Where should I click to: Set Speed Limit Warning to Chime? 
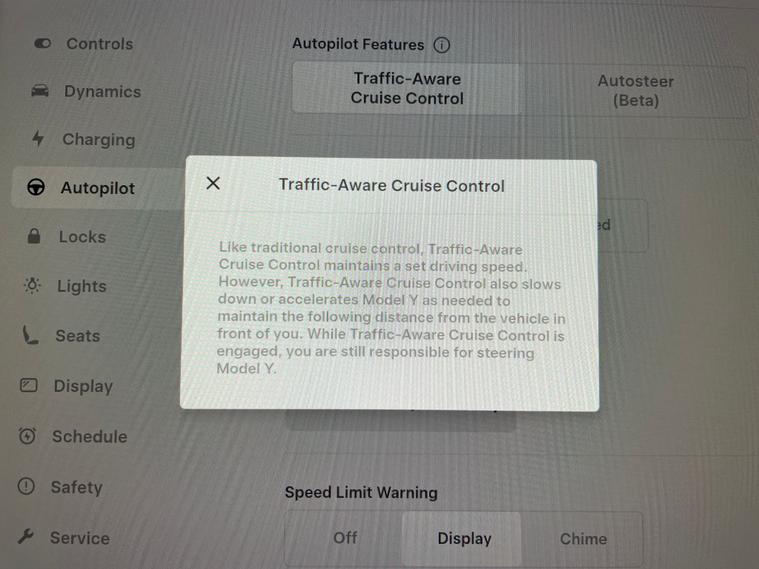tap(583, 539)
